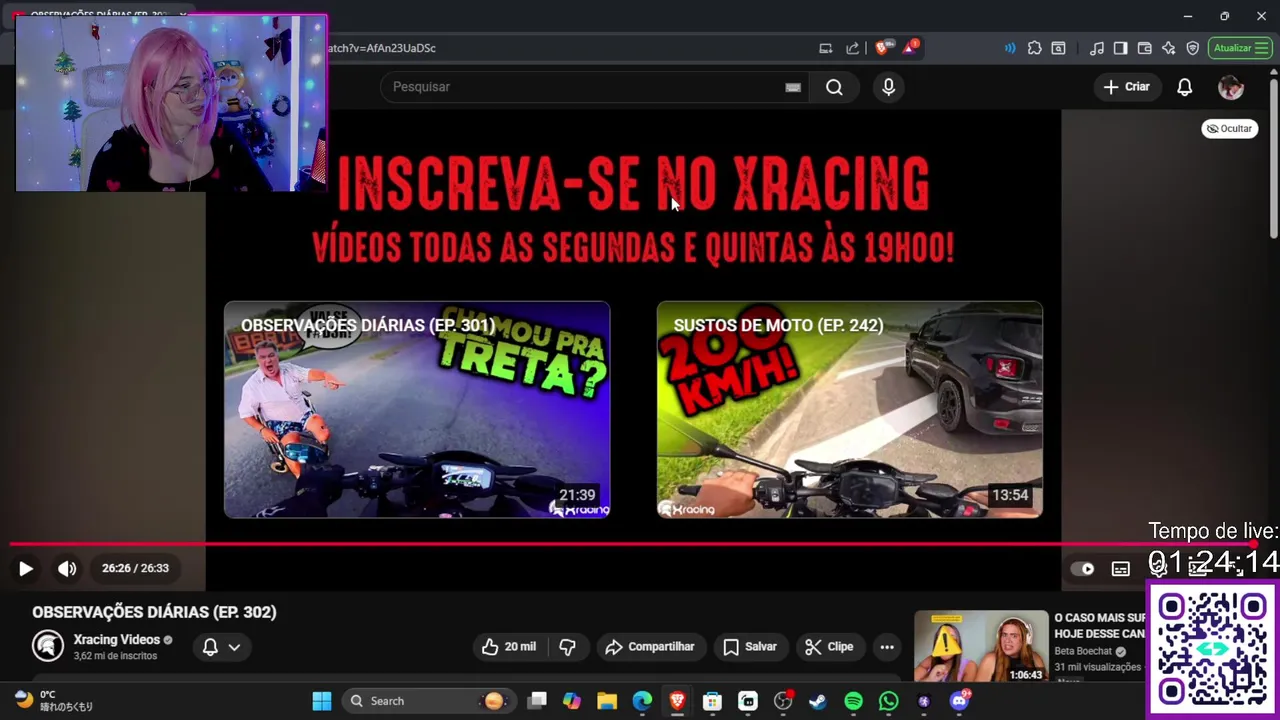Click the magnifier search button on YouTube
Viewport: 1280px width, 720px height.
click(x=834, y=87)
